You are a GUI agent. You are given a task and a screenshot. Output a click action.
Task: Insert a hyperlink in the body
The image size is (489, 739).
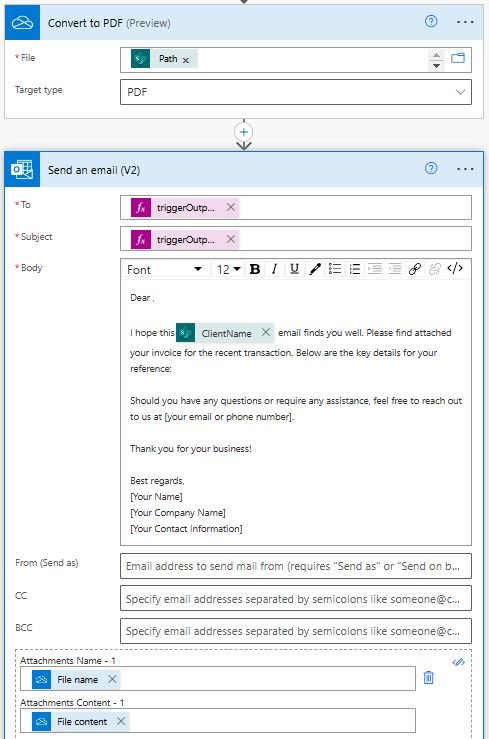(x=415, y=269)
